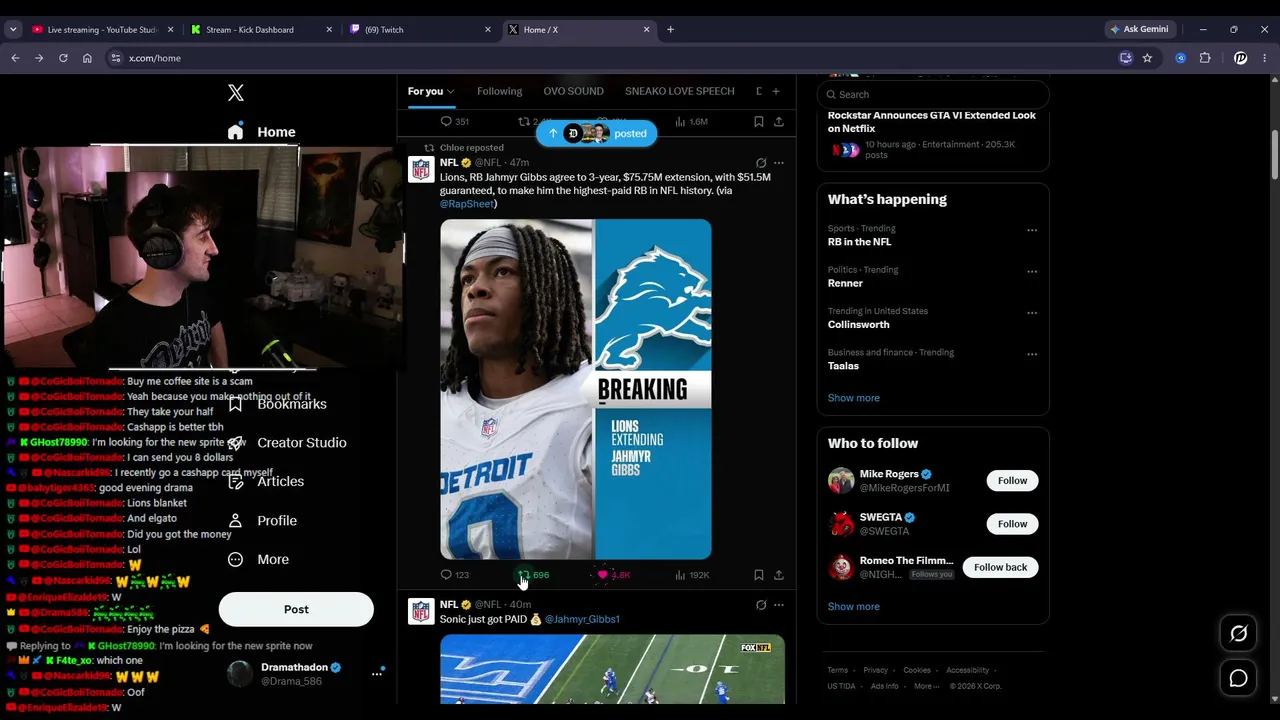Open Grok actions on the 40m NFL post
Viewport: 1280px width, 720px height.
click(x=761, y=605)
